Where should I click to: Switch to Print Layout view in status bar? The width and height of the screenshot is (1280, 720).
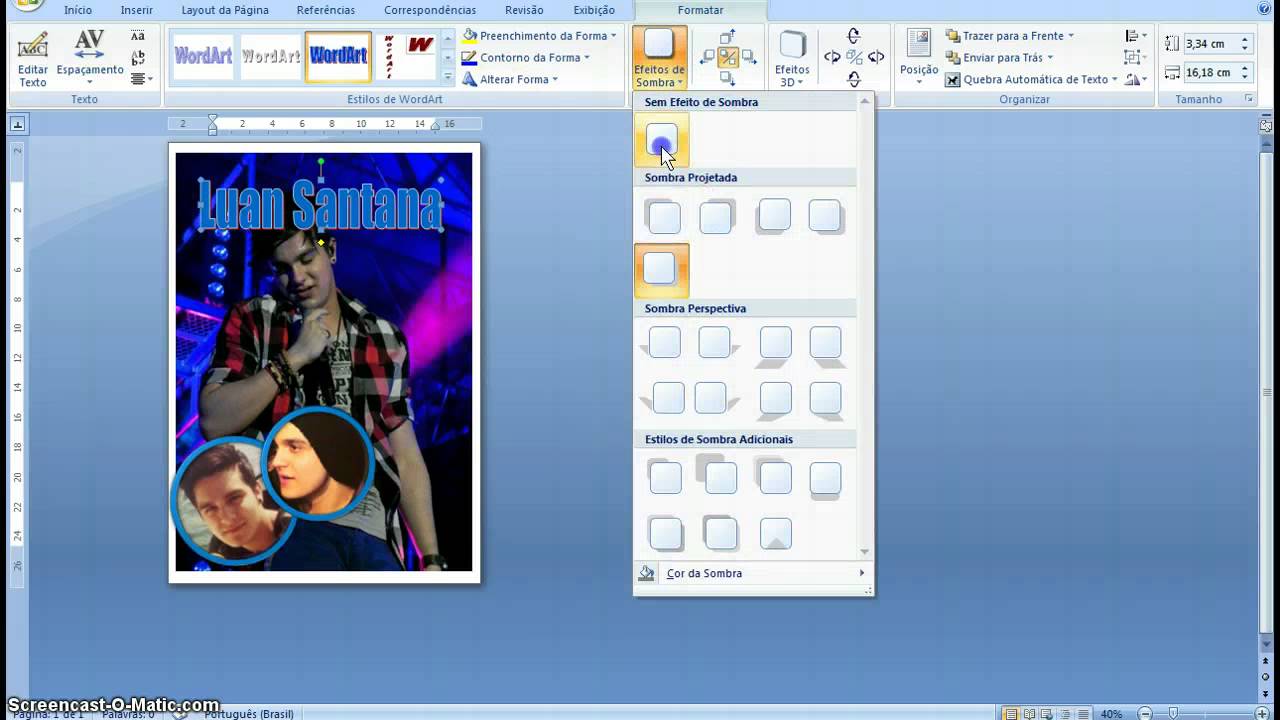1012,714
